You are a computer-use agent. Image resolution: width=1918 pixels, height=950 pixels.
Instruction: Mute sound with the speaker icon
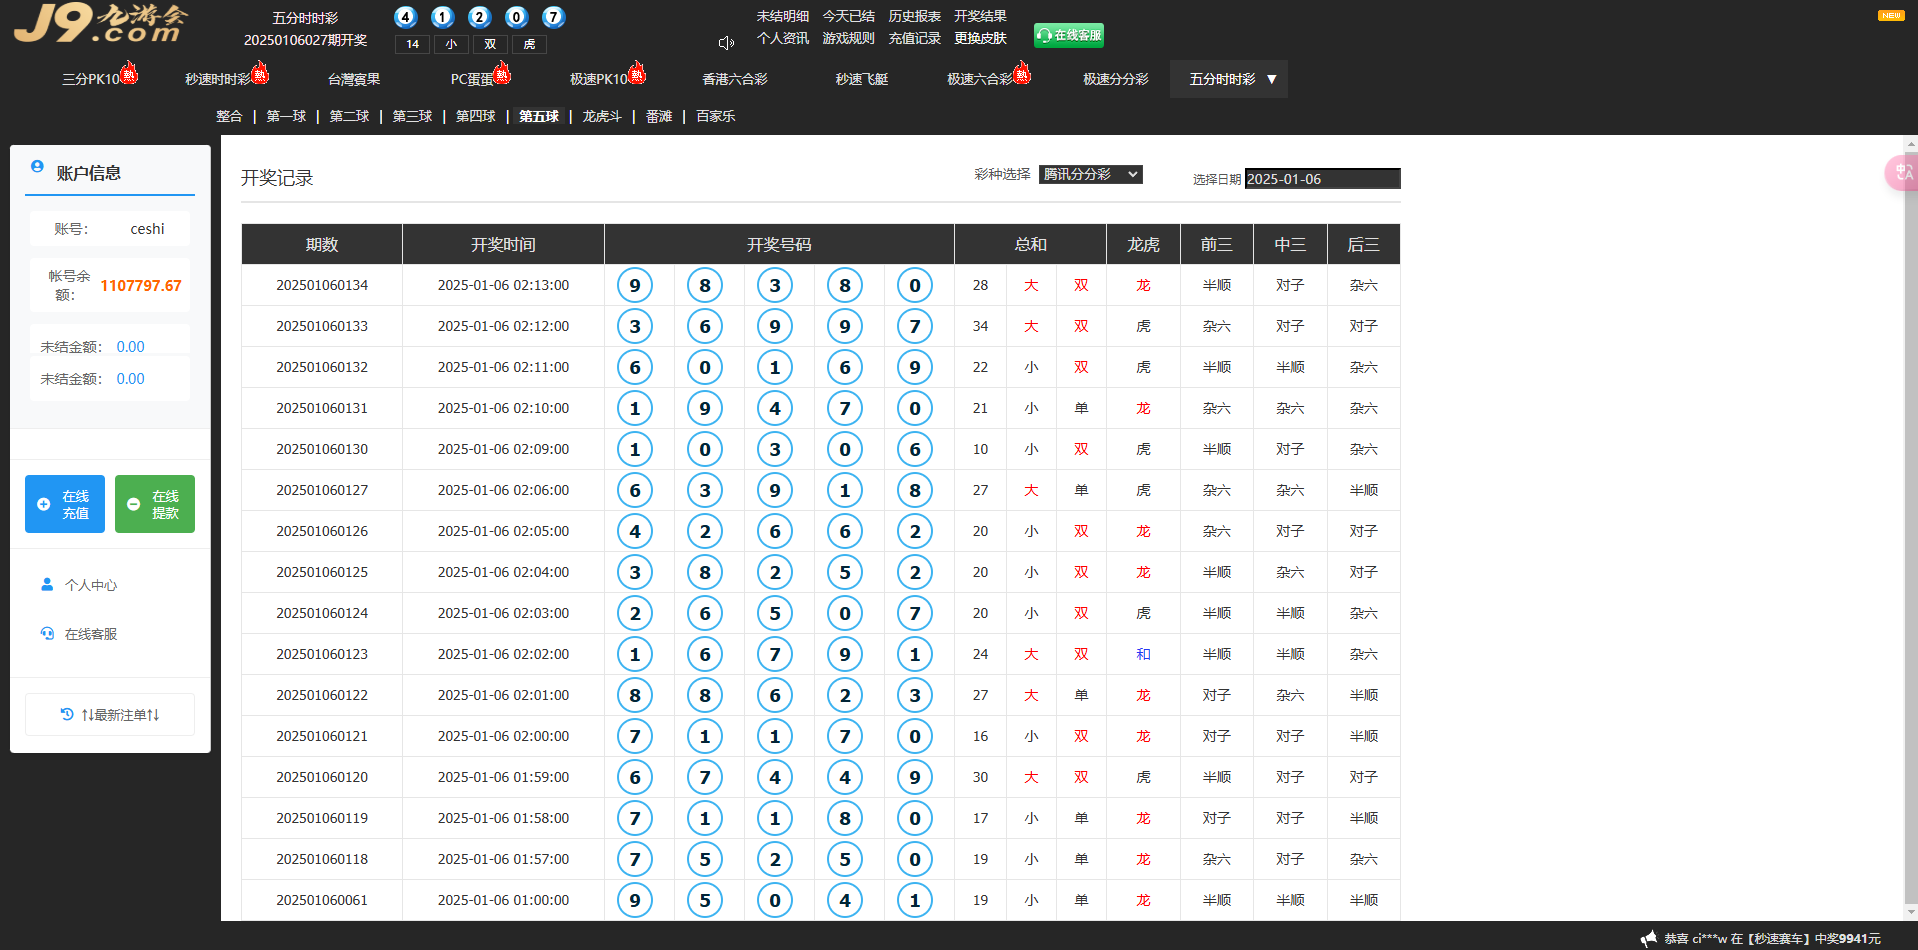pyautogui.click(x=726, y=43)
